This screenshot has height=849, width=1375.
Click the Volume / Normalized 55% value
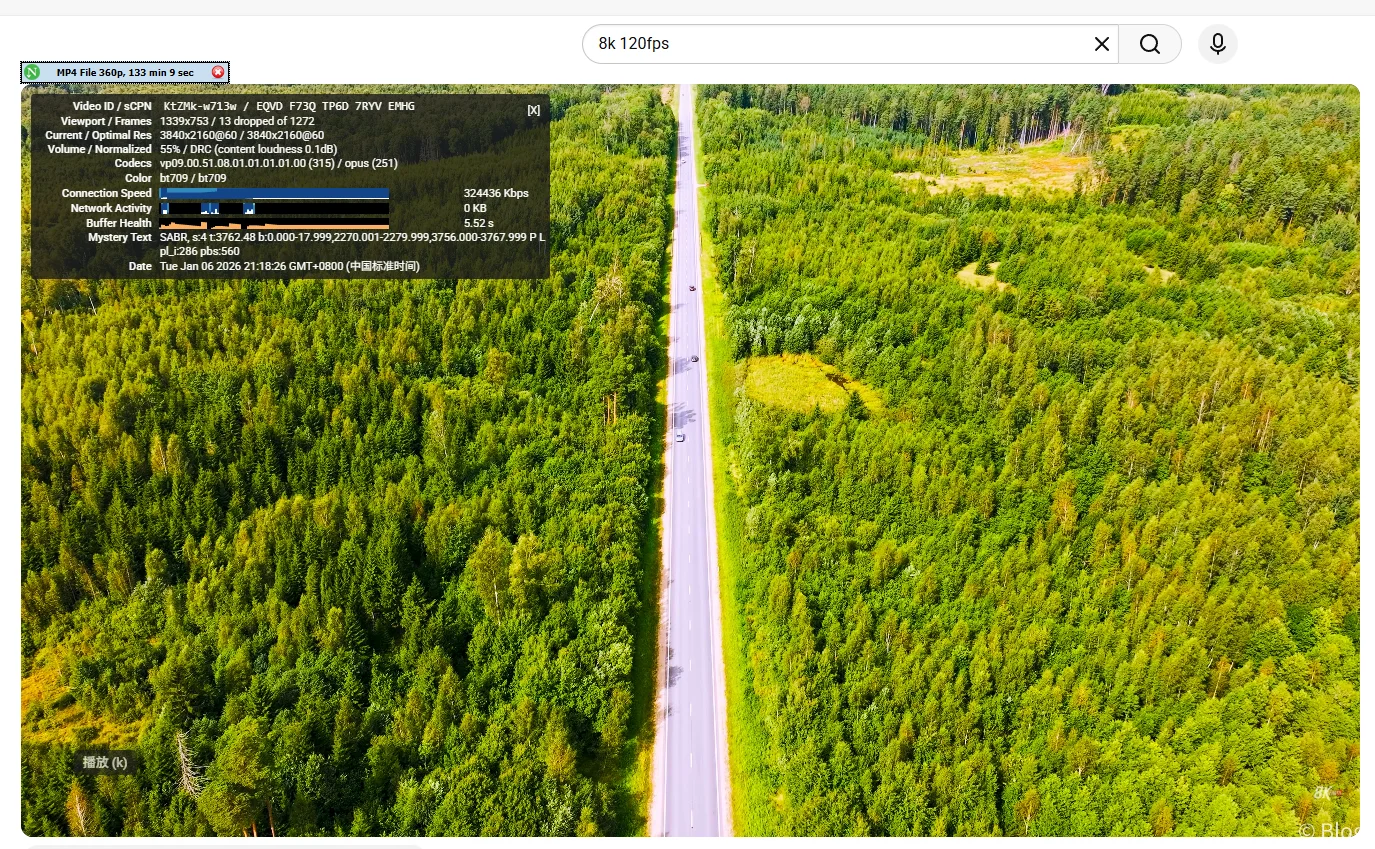[248, 149]
